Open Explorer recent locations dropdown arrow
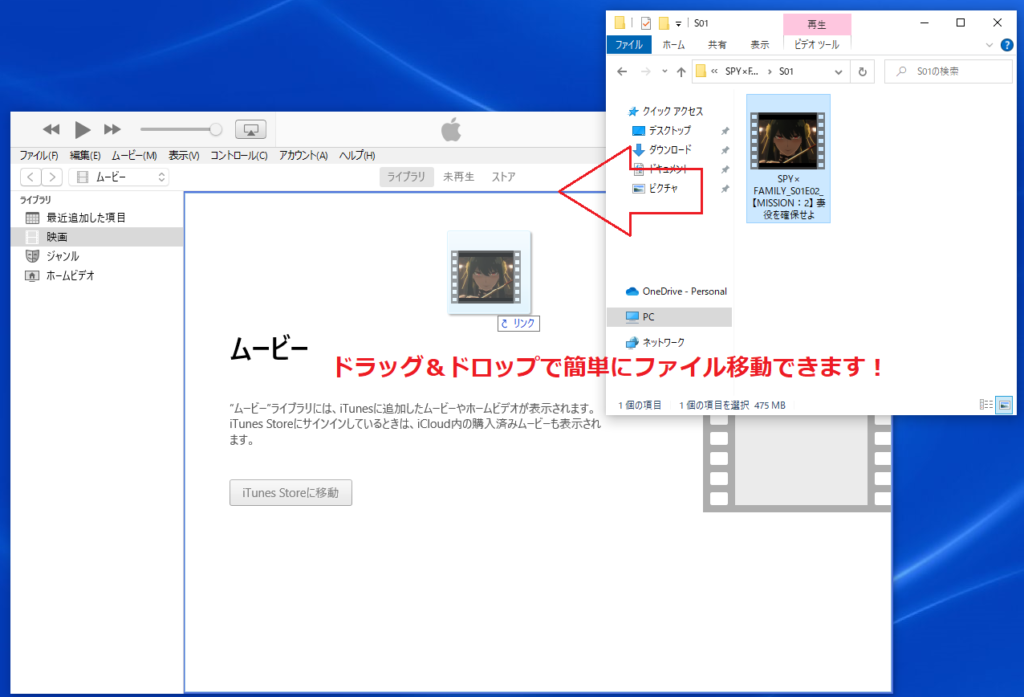This screenshot has height=697, width=1024. pyautogui.click(x=665, y=72)
